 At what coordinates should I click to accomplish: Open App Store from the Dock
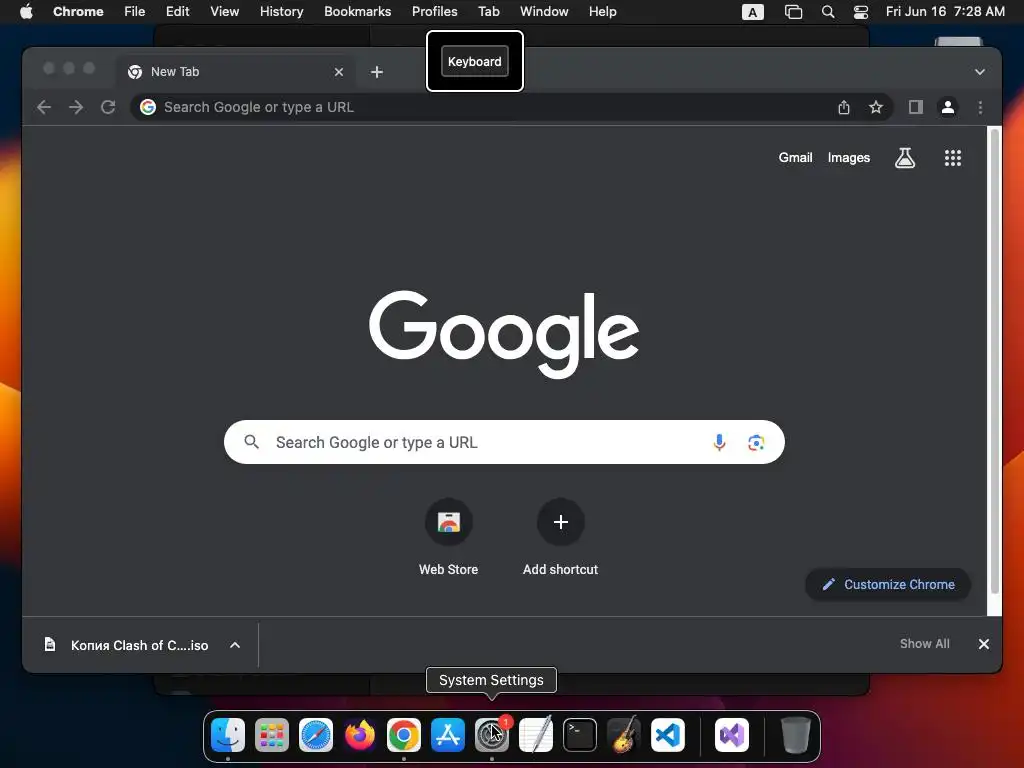[x=448, y=735]
